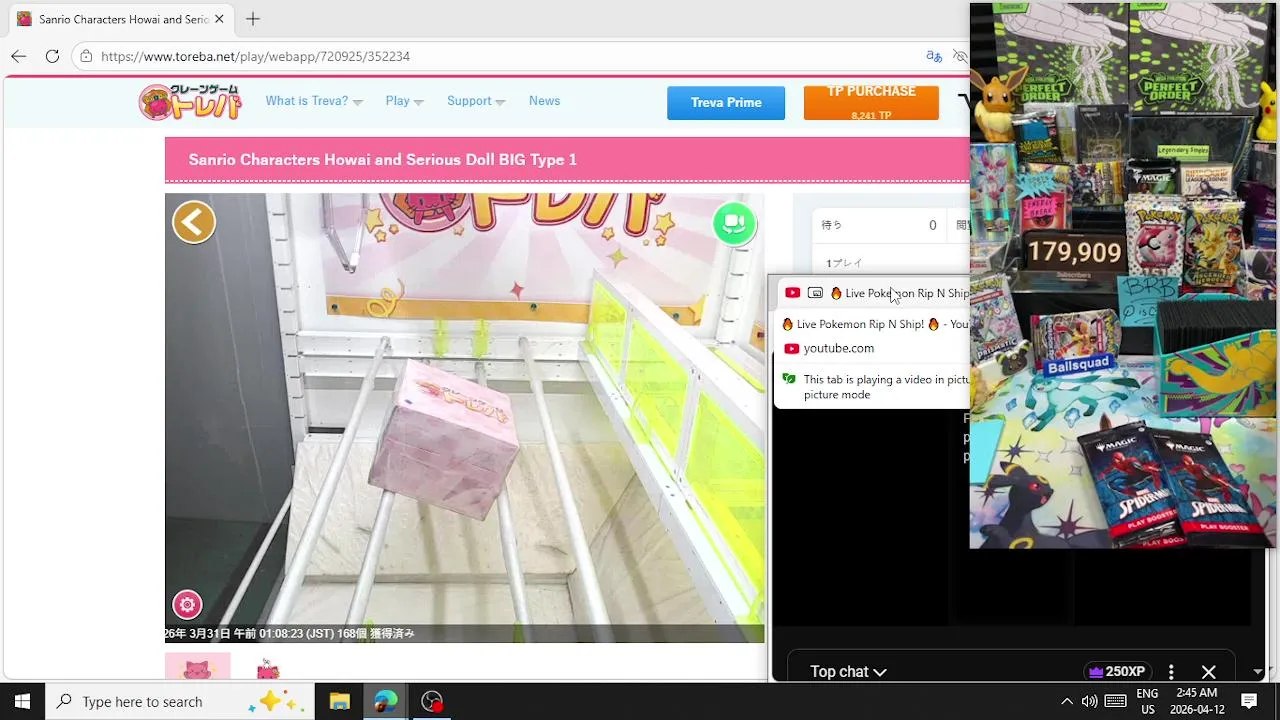Viewport: 1280px width, 720px height.
Task: Click the waiting count 0 in the queue panel
Action: pos(932,226)
